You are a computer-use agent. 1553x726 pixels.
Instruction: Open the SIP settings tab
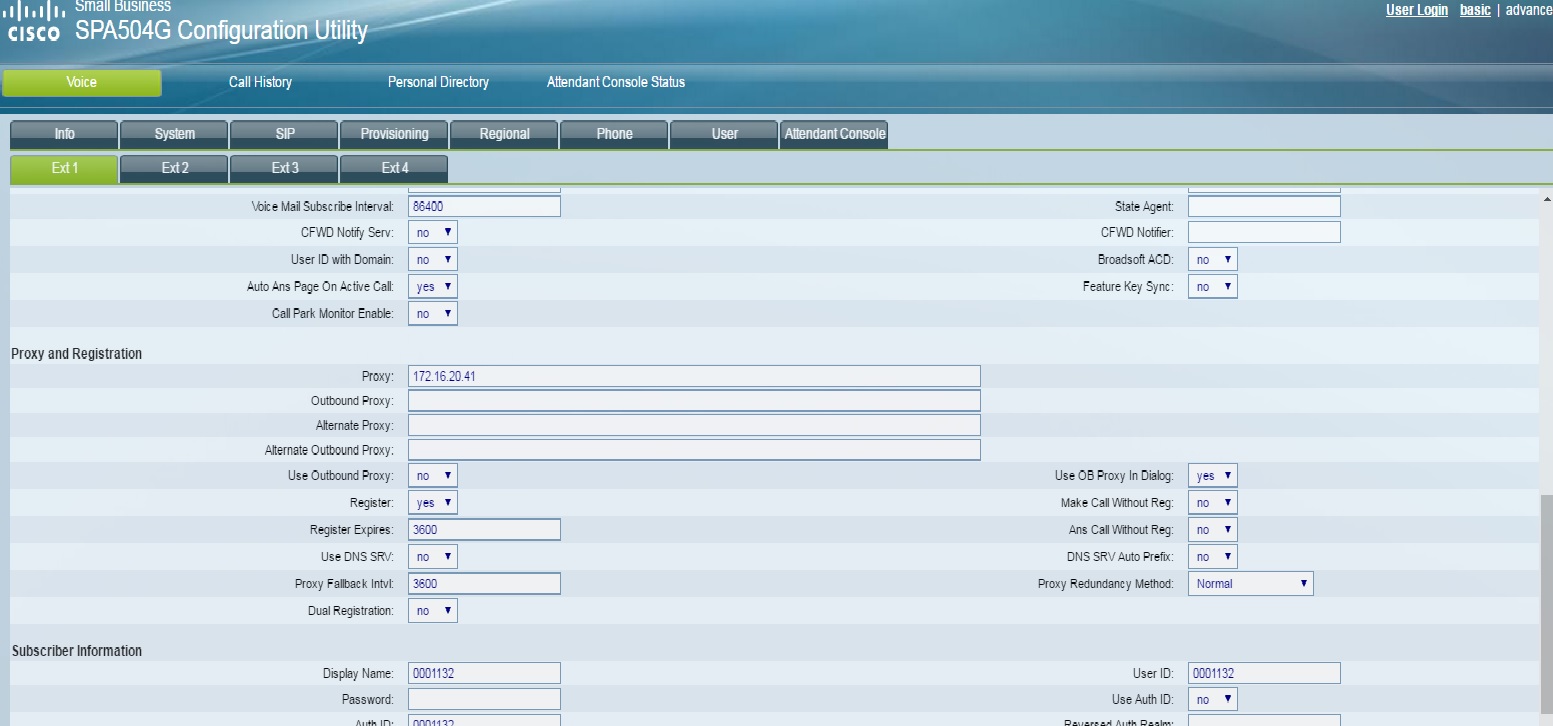pyautogui.click(x=285, y=134)
